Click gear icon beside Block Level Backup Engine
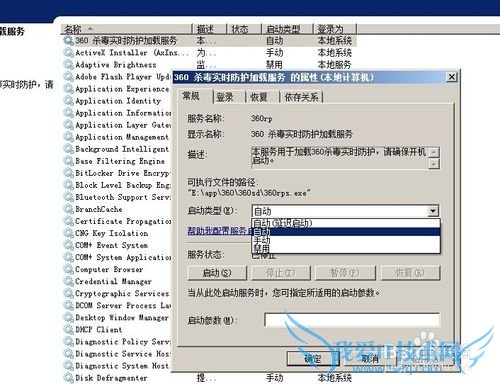 (x=69, y=185)
